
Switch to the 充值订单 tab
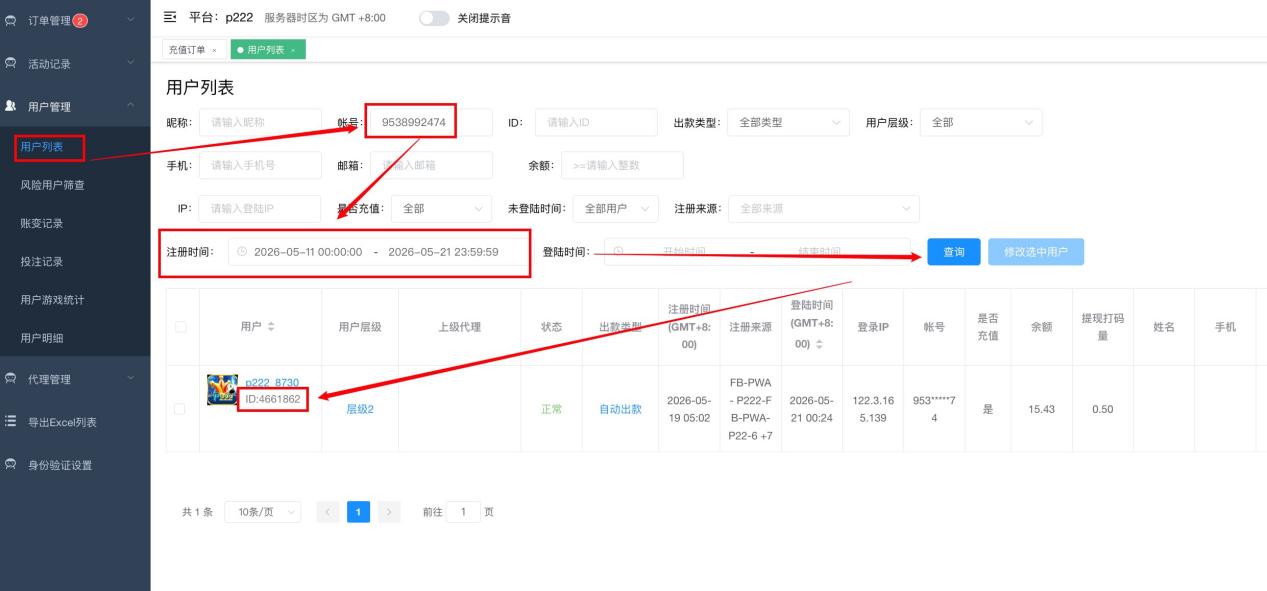click(x=187, y=50)
